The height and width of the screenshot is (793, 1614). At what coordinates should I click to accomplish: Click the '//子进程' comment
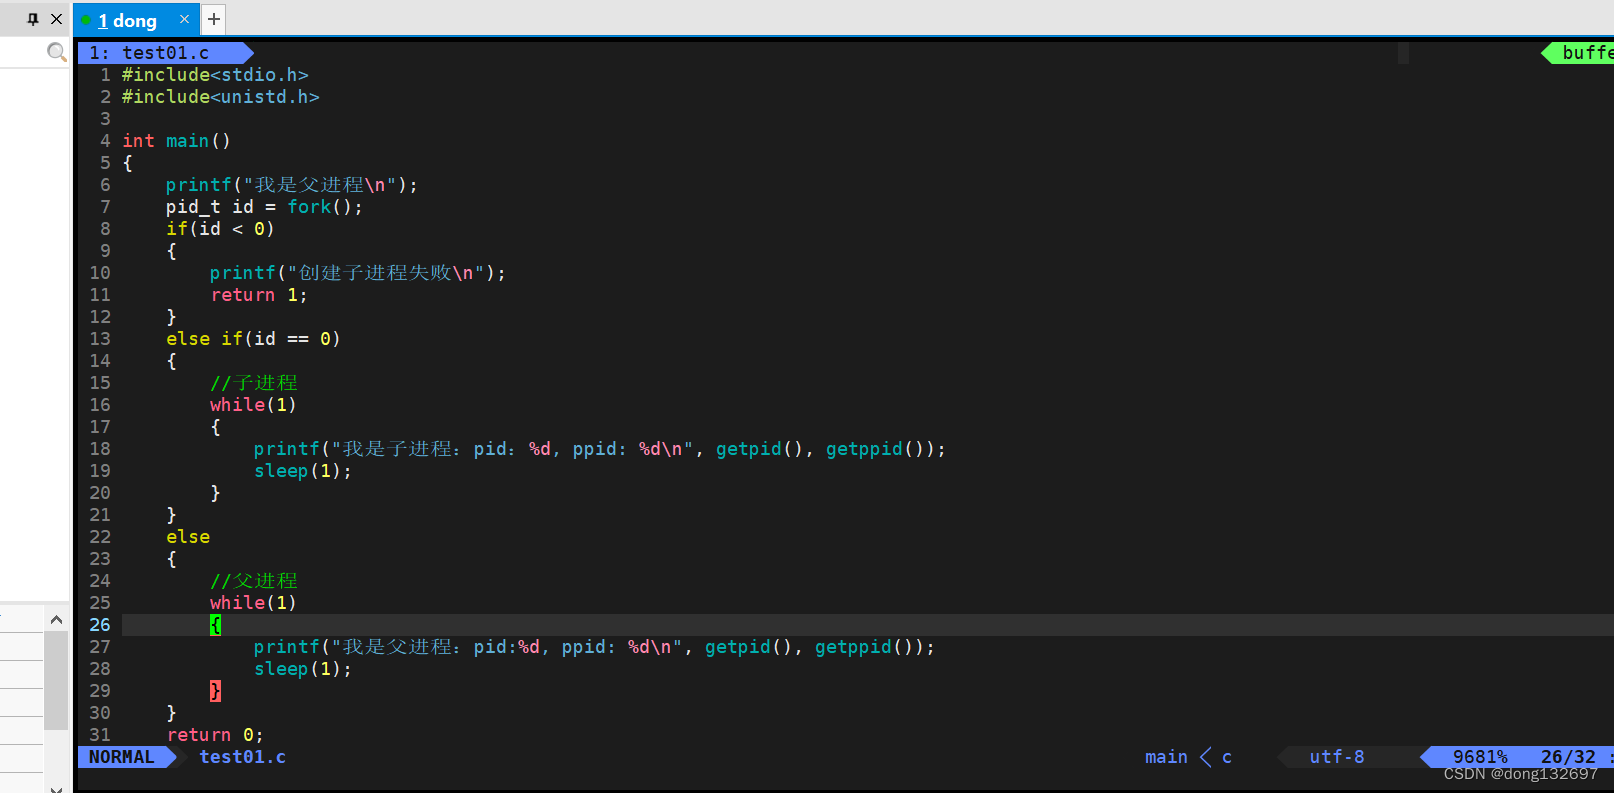[x=254, y=383]
